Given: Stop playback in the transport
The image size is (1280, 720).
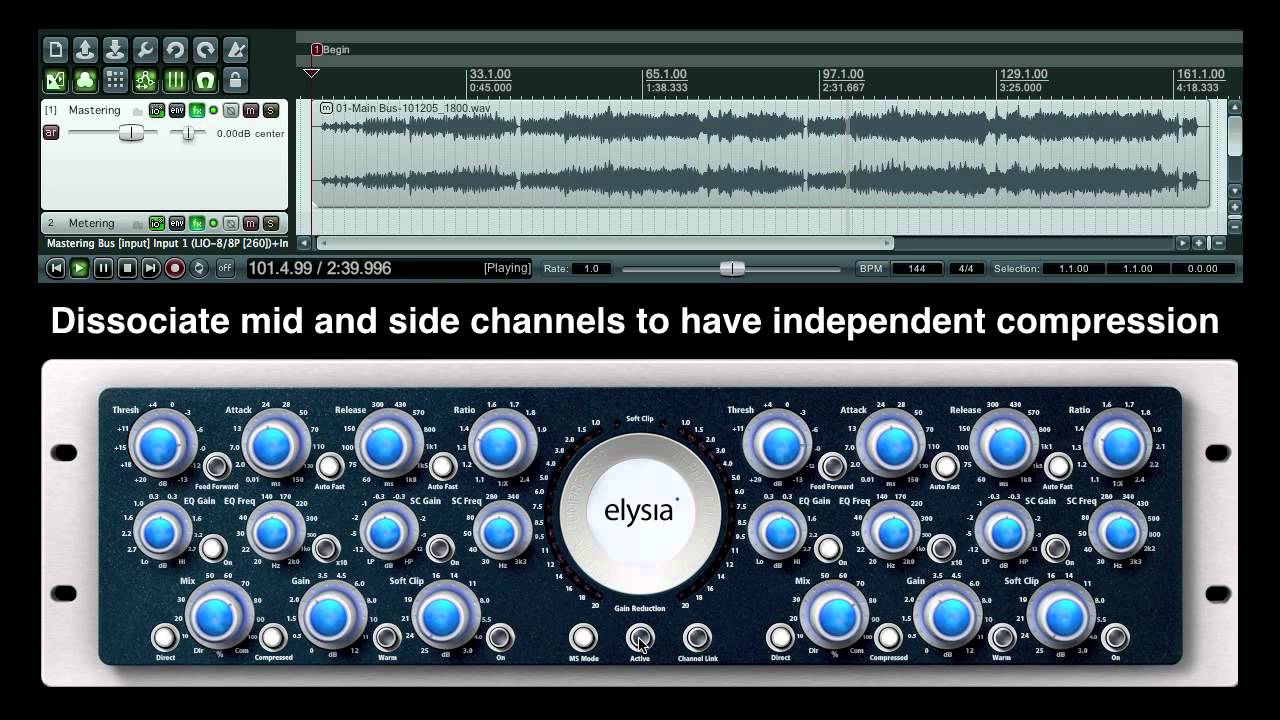Looking at the screenshot, I should [127, 268].
